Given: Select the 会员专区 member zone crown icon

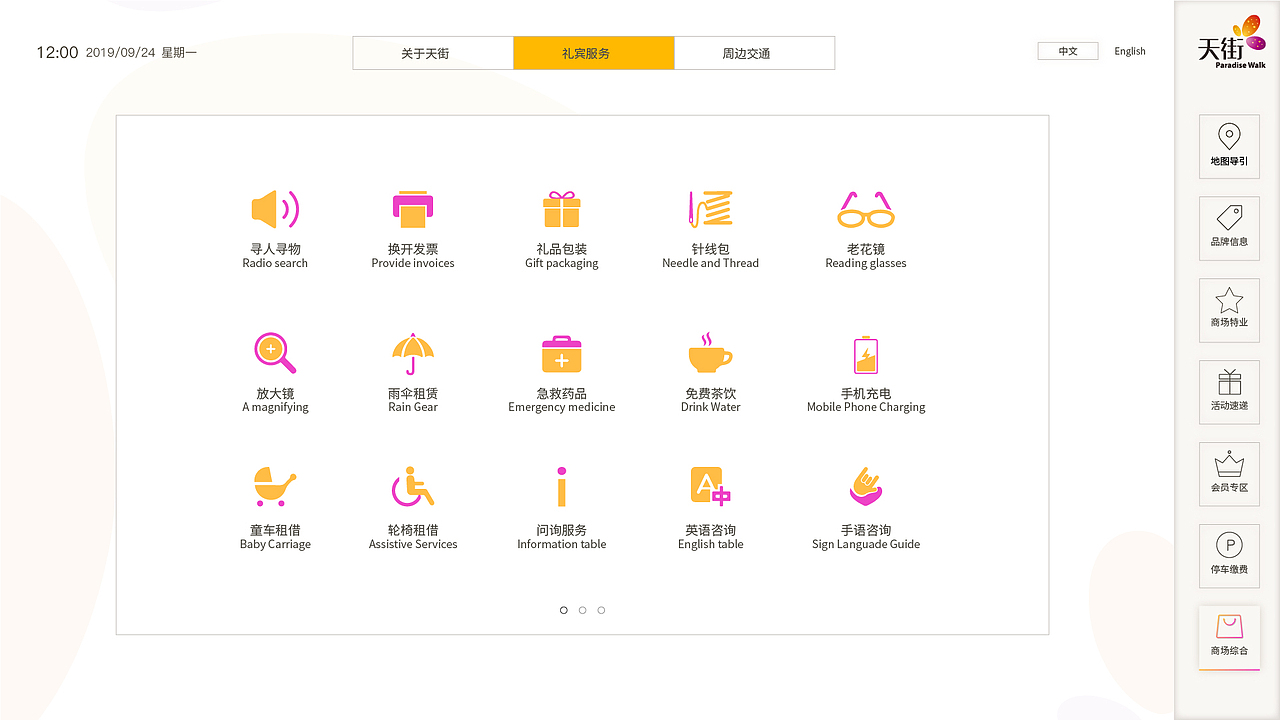Looking at the screenshot, I should coord(1229,474).
